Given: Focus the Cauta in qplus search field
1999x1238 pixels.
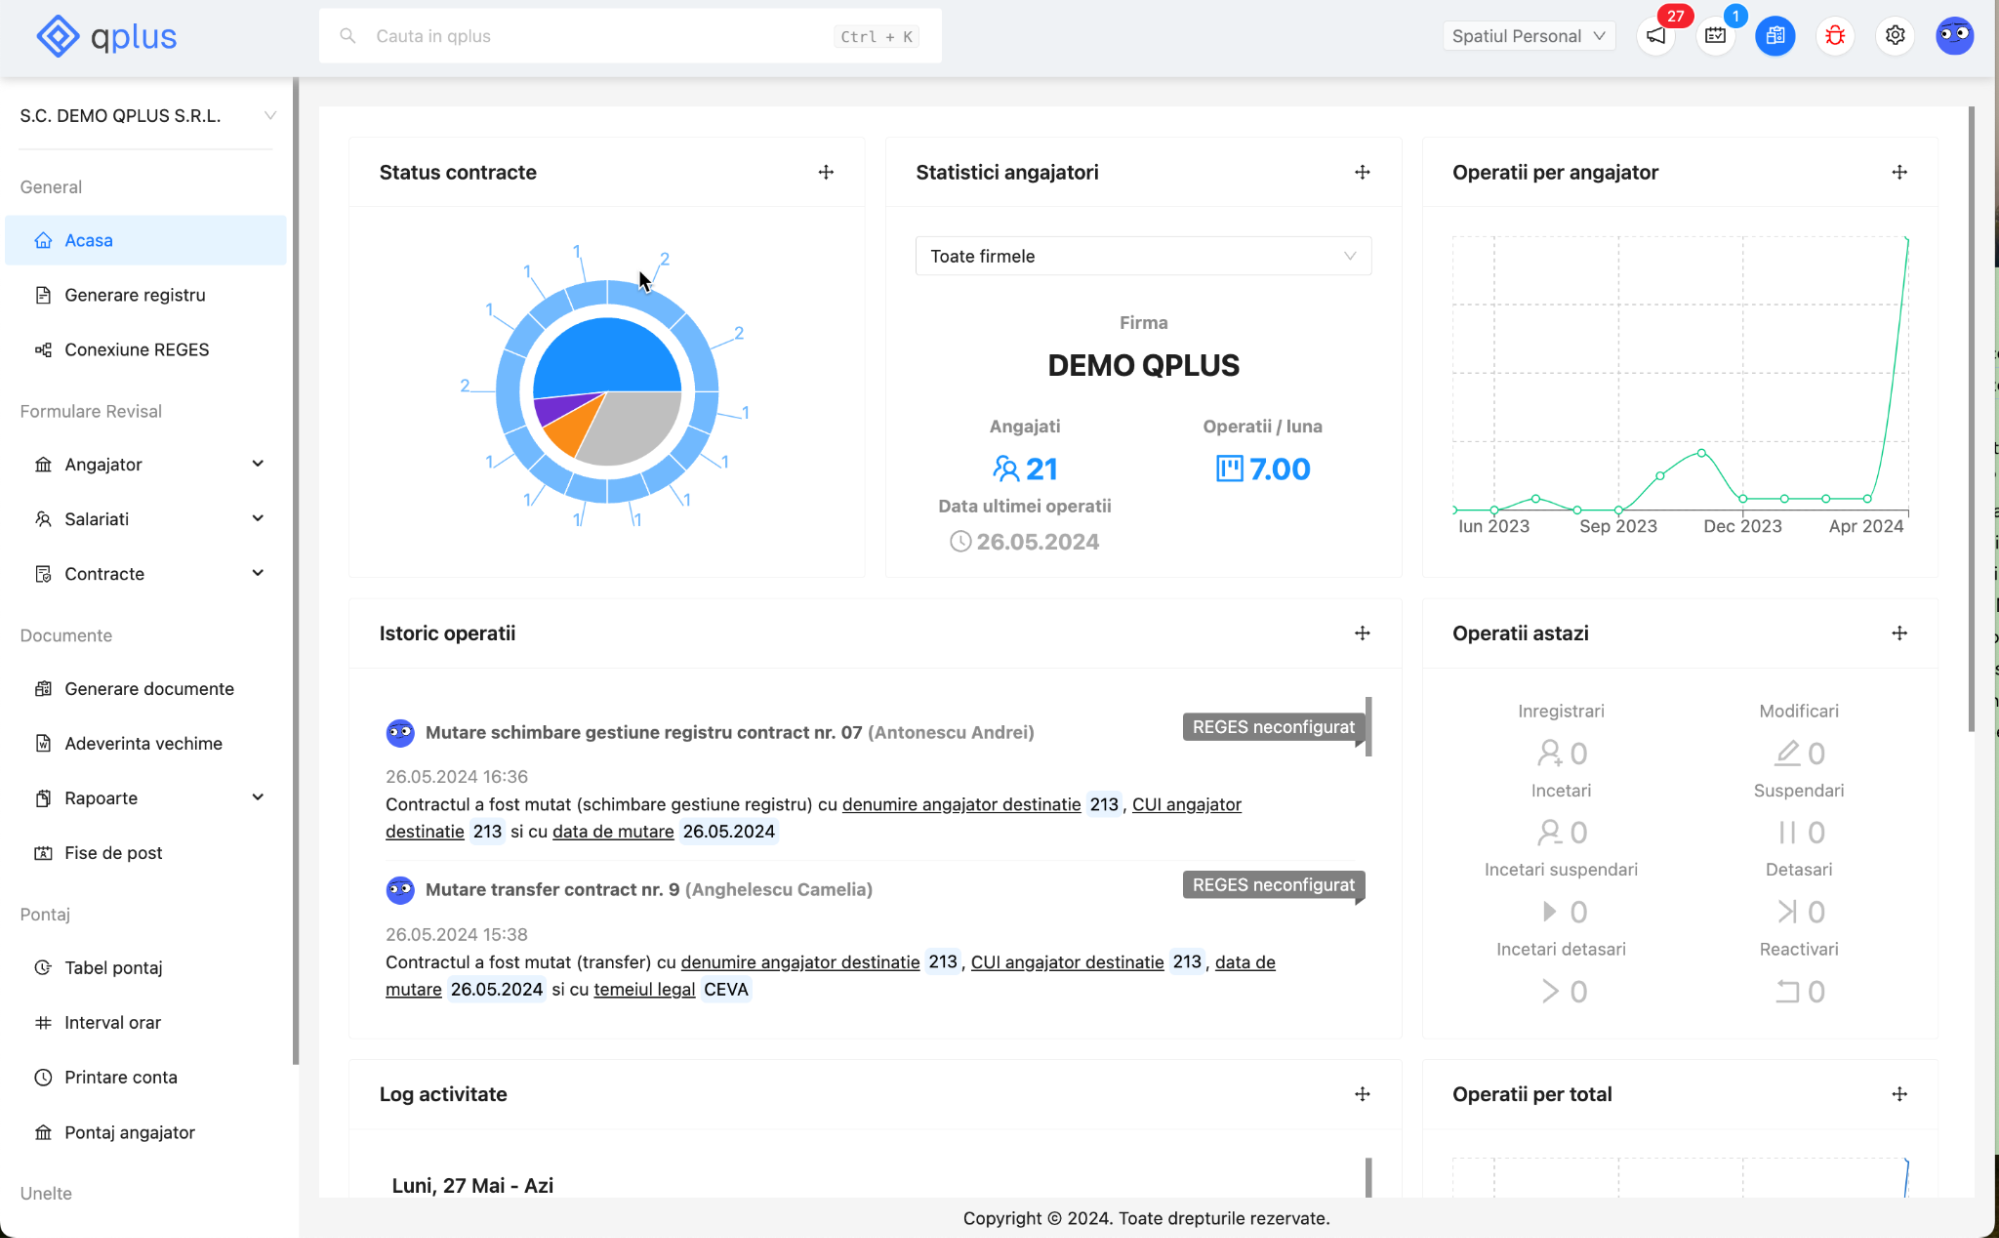Looking at the screenshot, I should (630, 36).
